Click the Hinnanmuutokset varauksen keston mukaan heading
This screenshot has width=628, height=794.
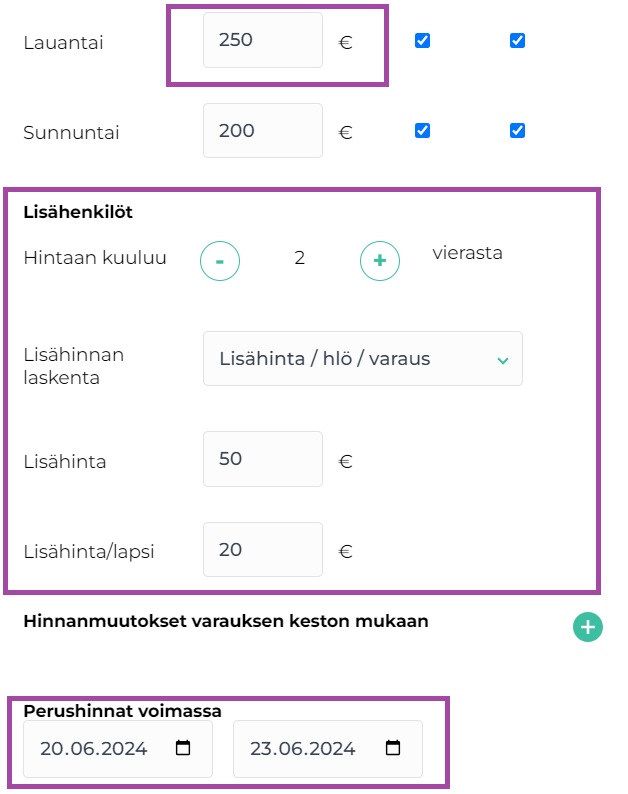[226, 621]
